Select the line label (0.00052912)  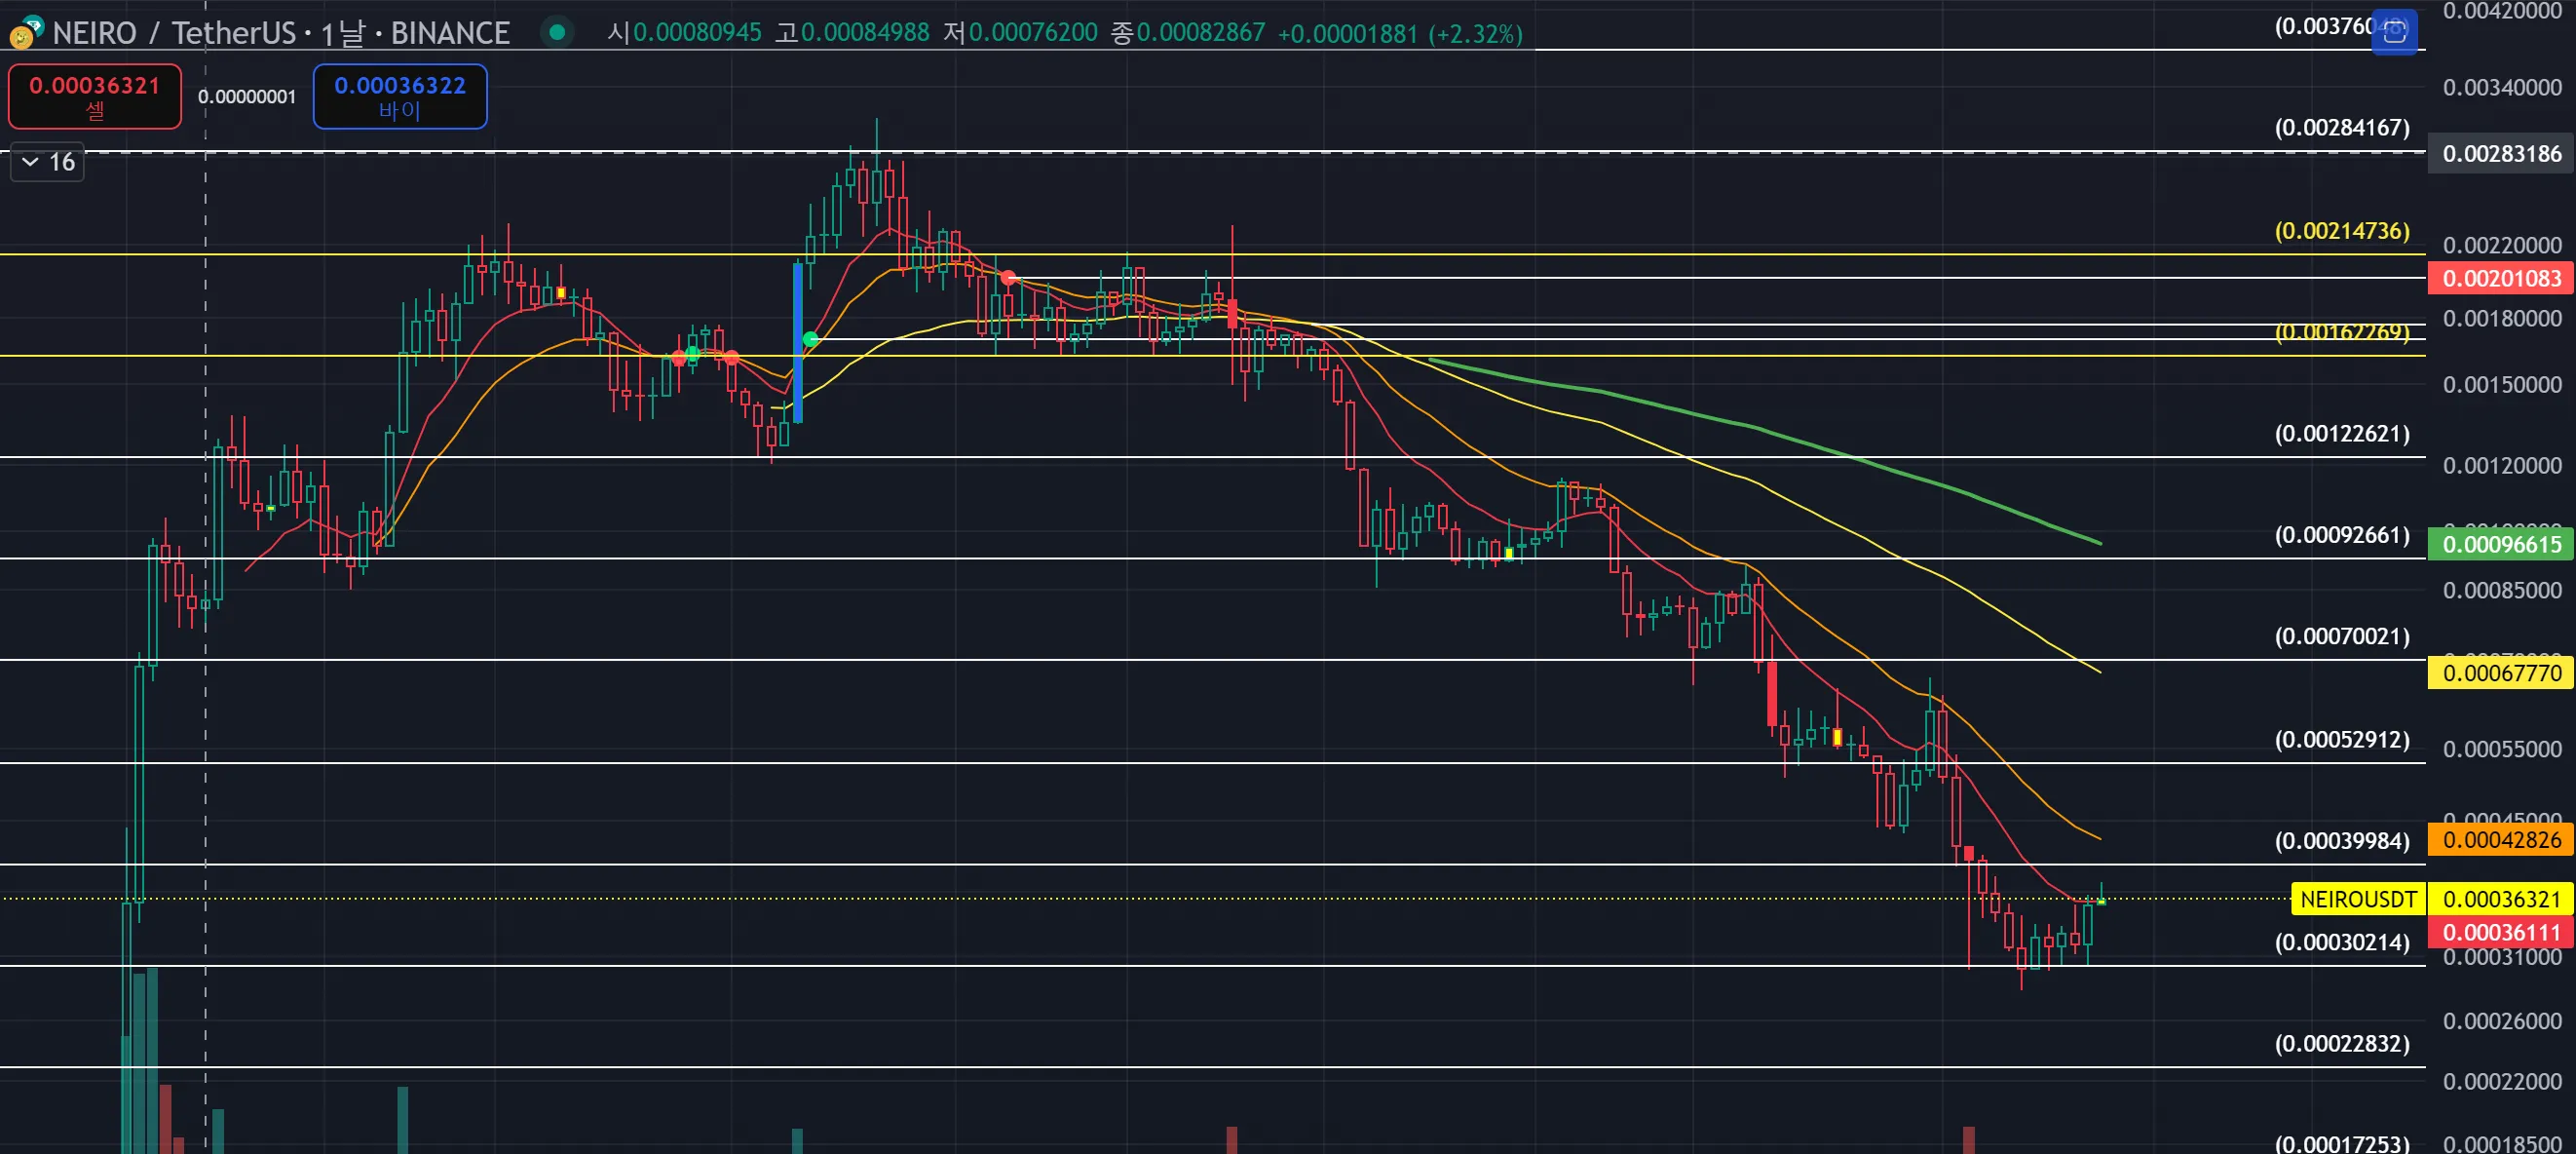pyautogui.click(x=2341, y=739)
